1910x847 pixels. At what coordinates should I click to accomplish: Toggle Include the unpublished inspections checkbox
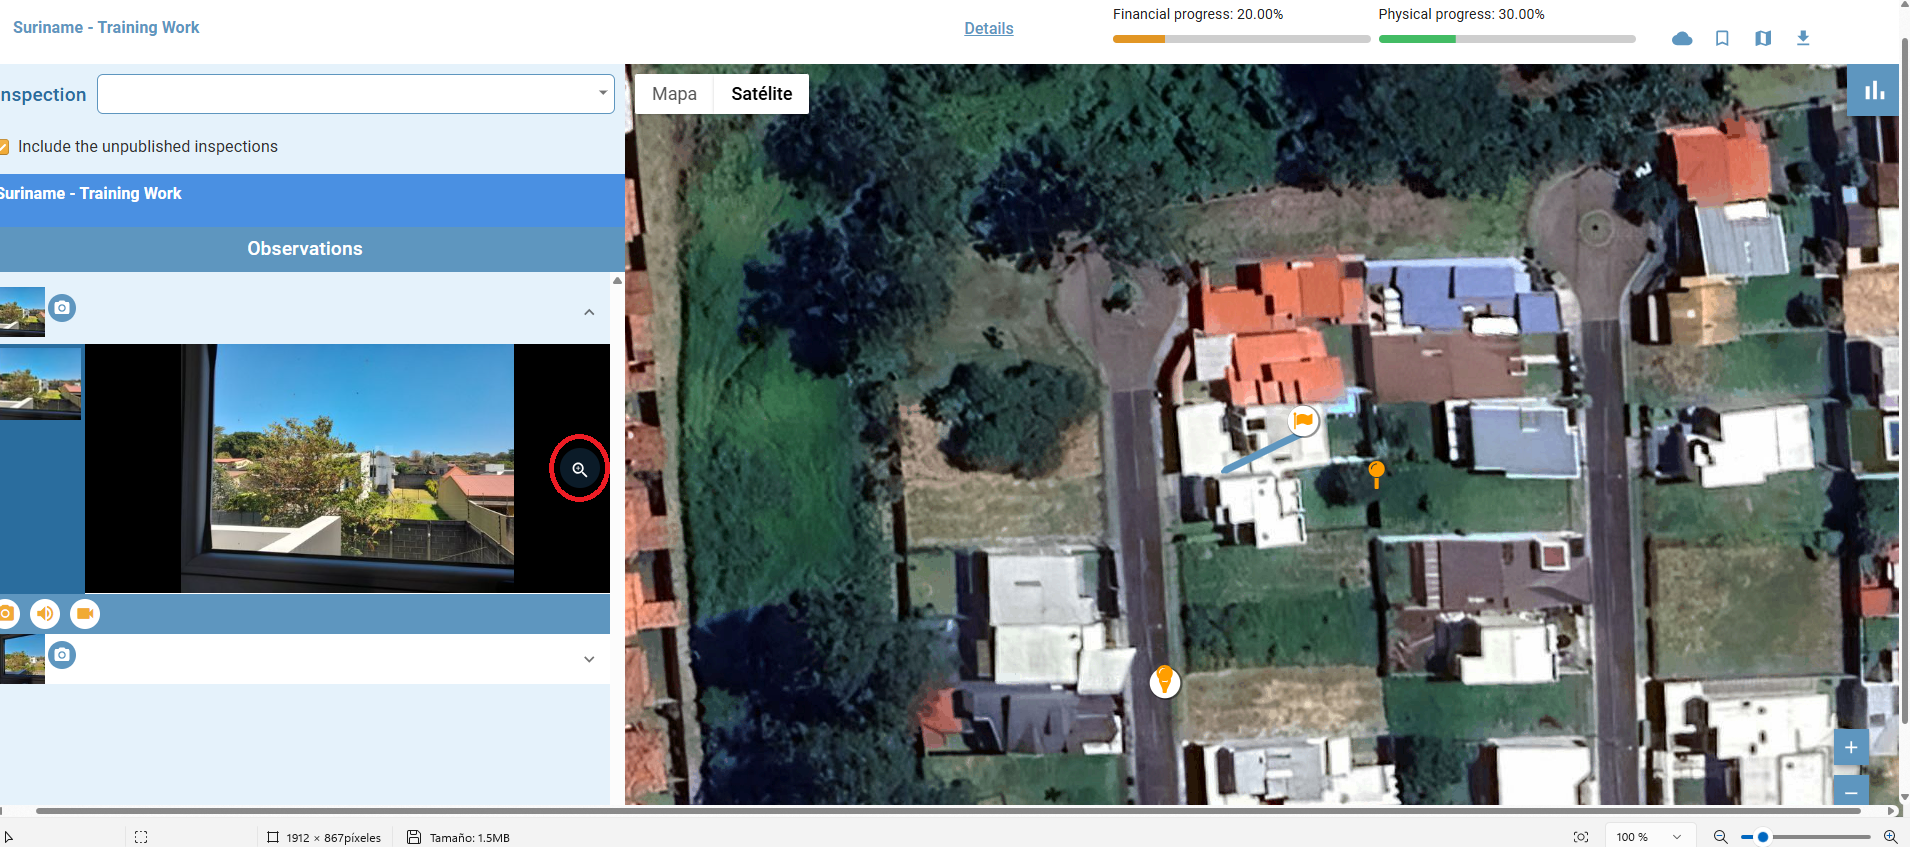tap(4, 147)
